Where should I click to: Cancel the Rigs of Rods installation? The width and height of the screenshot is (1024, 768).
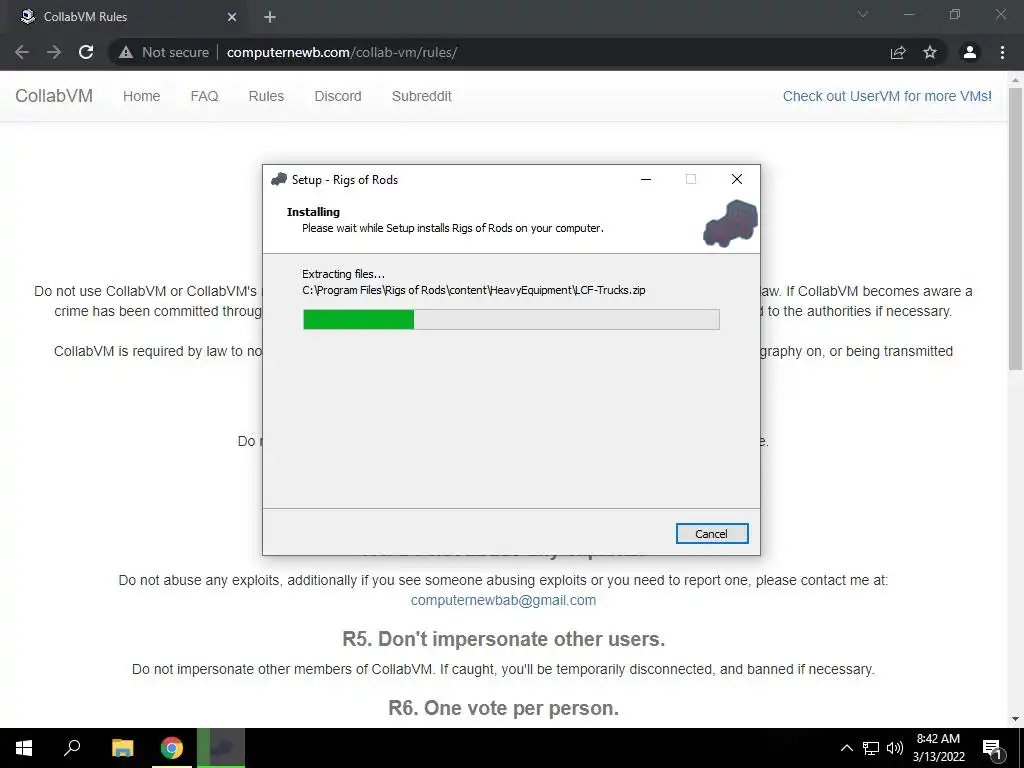point(712,534)
